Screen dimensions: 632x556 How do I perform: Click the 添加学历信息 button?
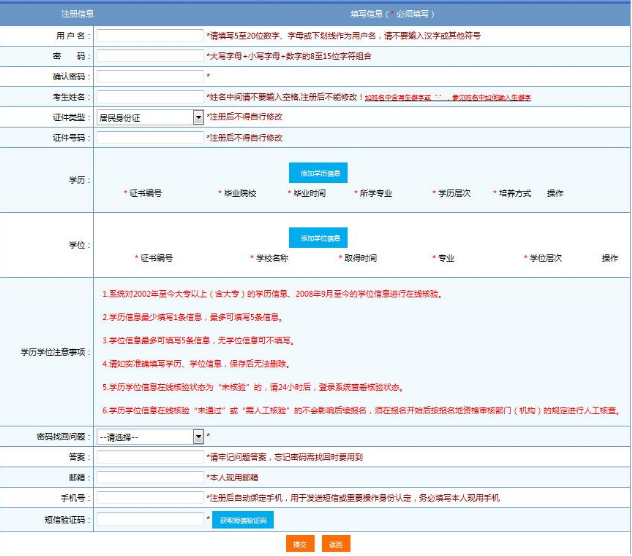tap(318, 173)
